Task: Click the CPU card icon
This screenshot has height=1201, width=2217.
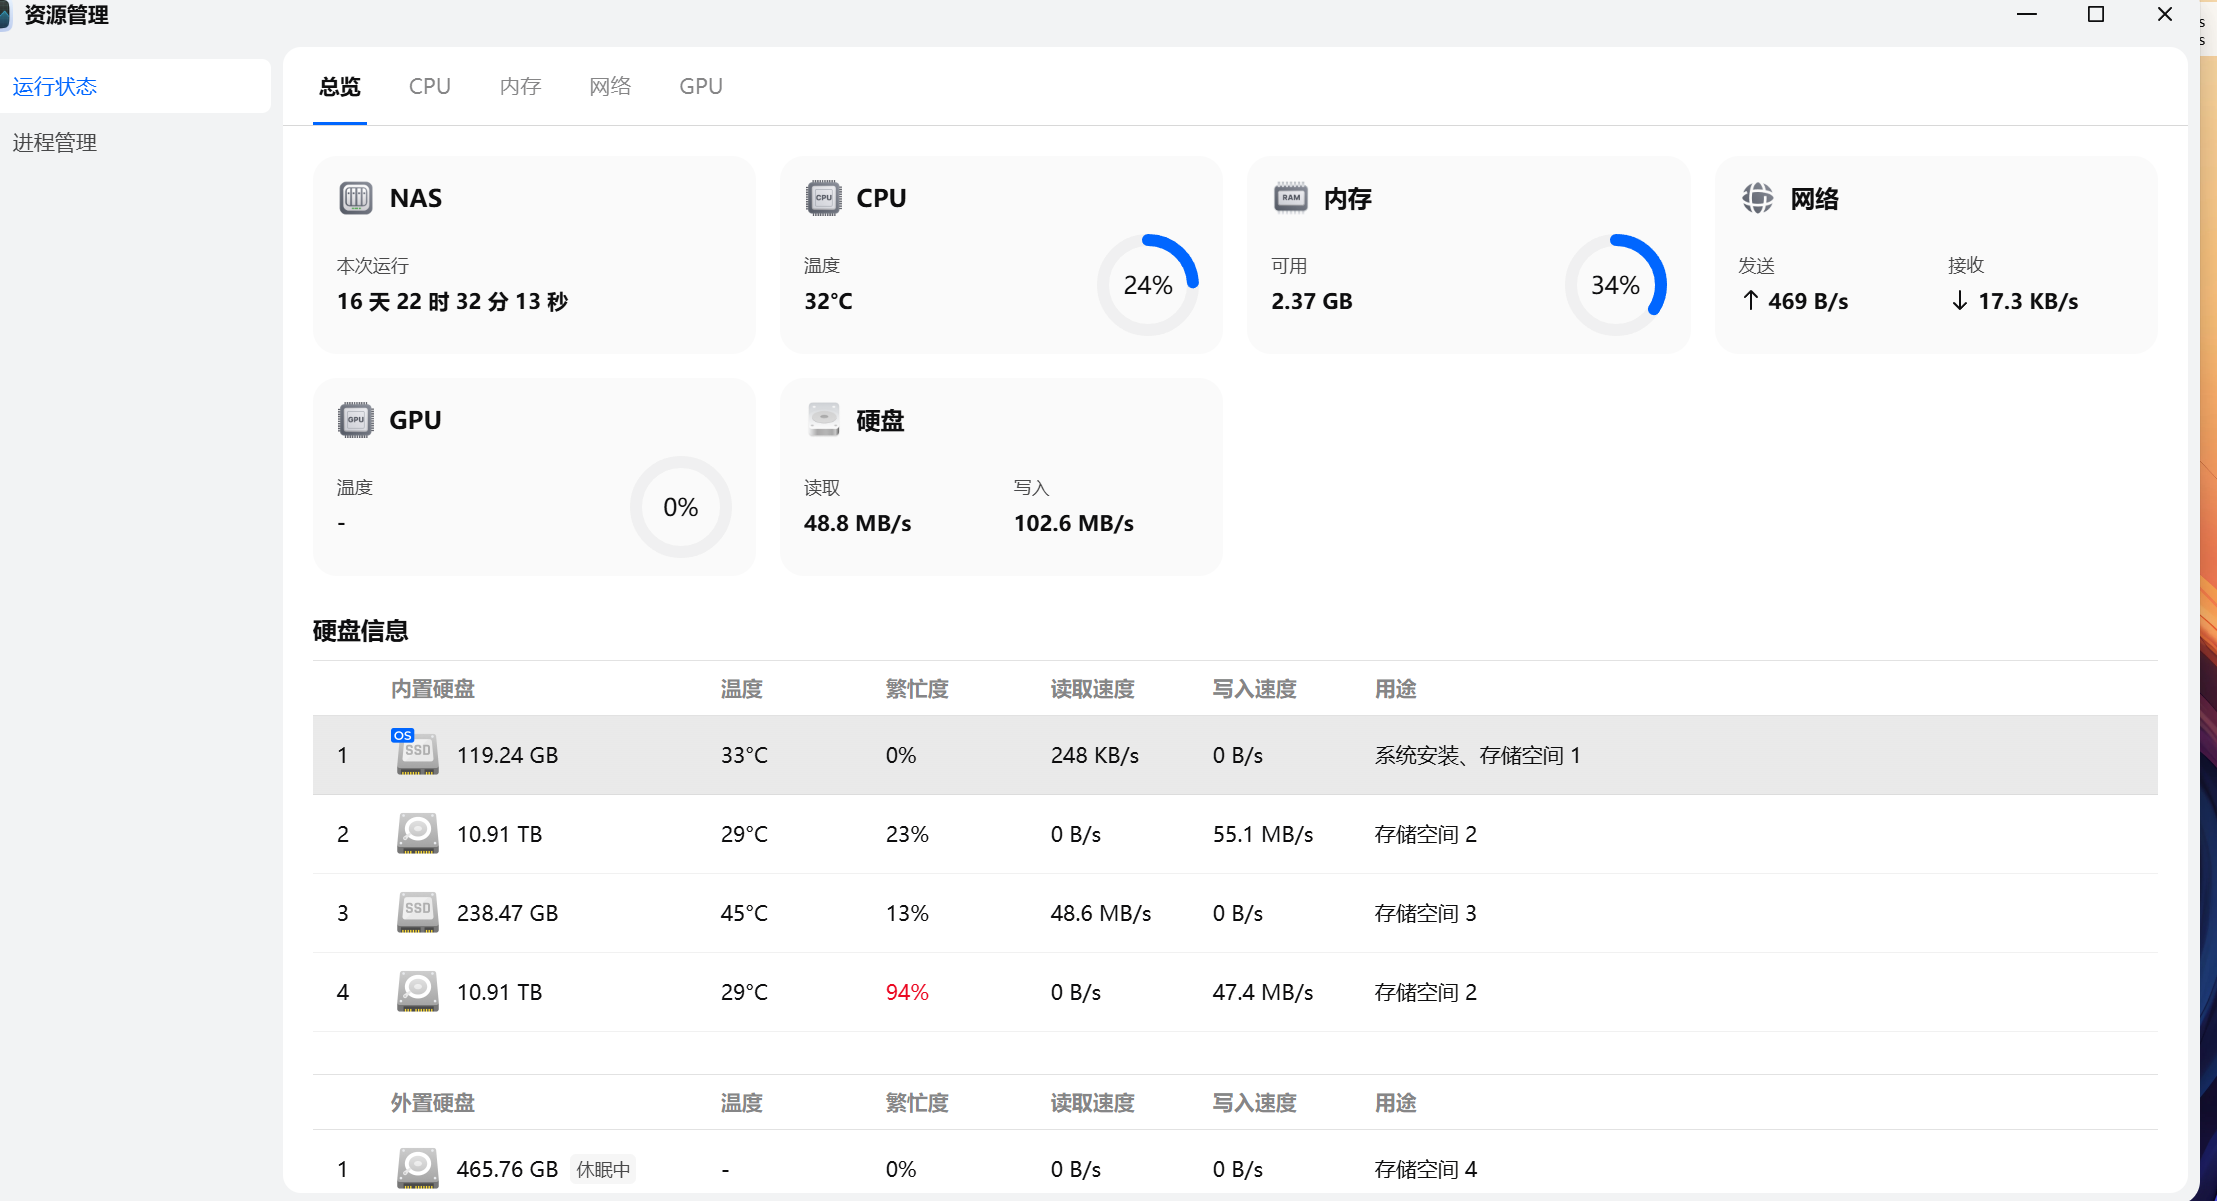Action: (x=823, y=198)
